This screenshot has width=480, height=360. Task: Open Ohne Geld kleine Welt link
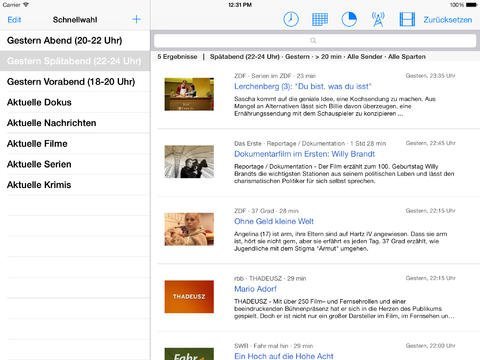click(274, 221)
